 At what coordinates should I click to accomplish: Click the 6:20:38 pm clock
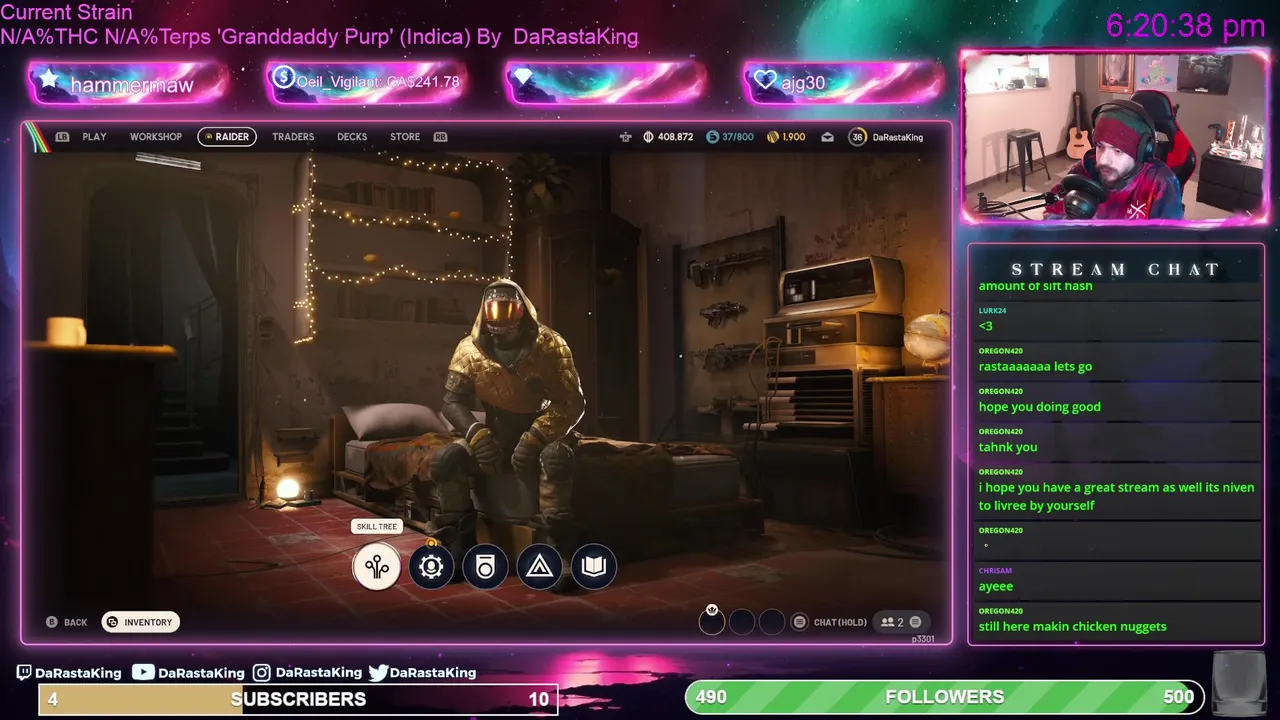coord(1185,26)
